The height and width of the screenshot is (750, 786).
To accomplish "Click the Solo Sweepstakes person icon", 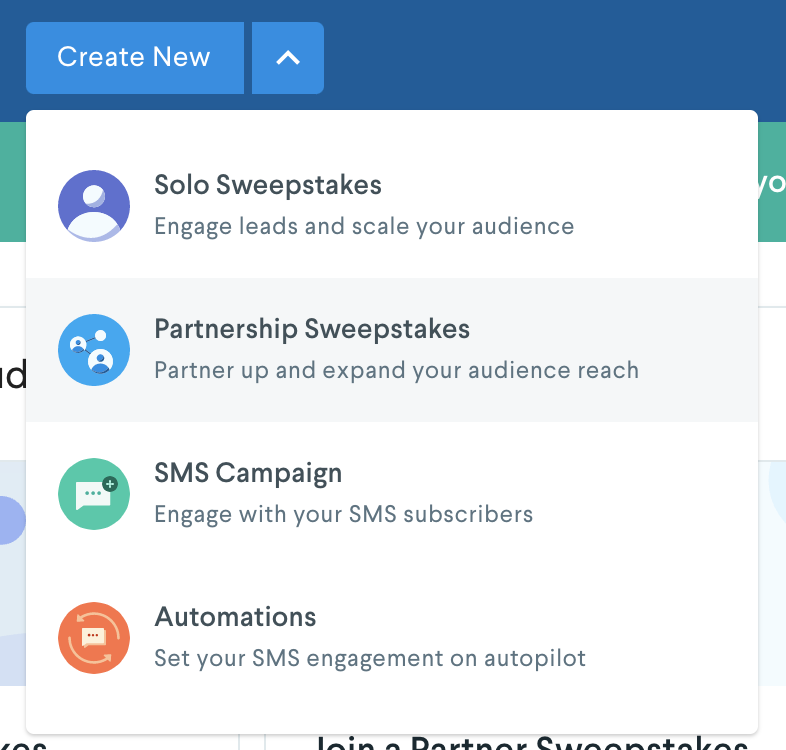I will click(94, 206).
